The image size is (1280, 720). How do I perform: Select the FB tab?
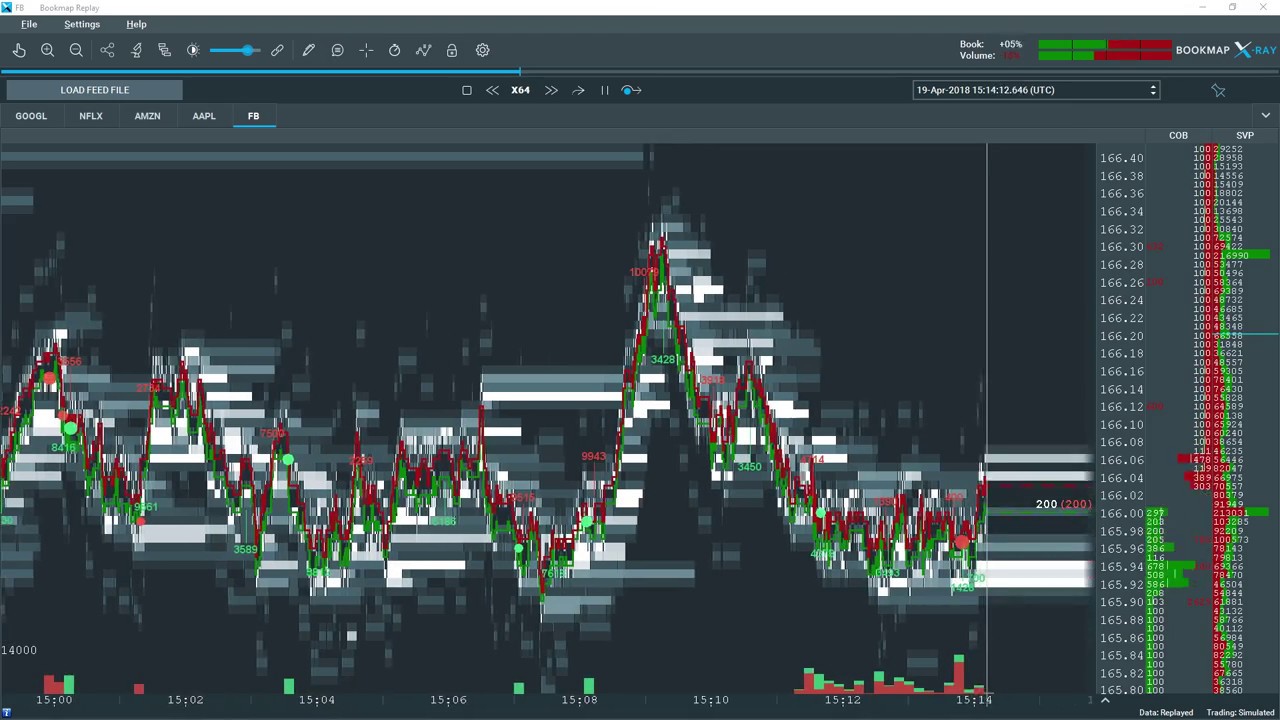pyautogui.click(x=253, y=116)
